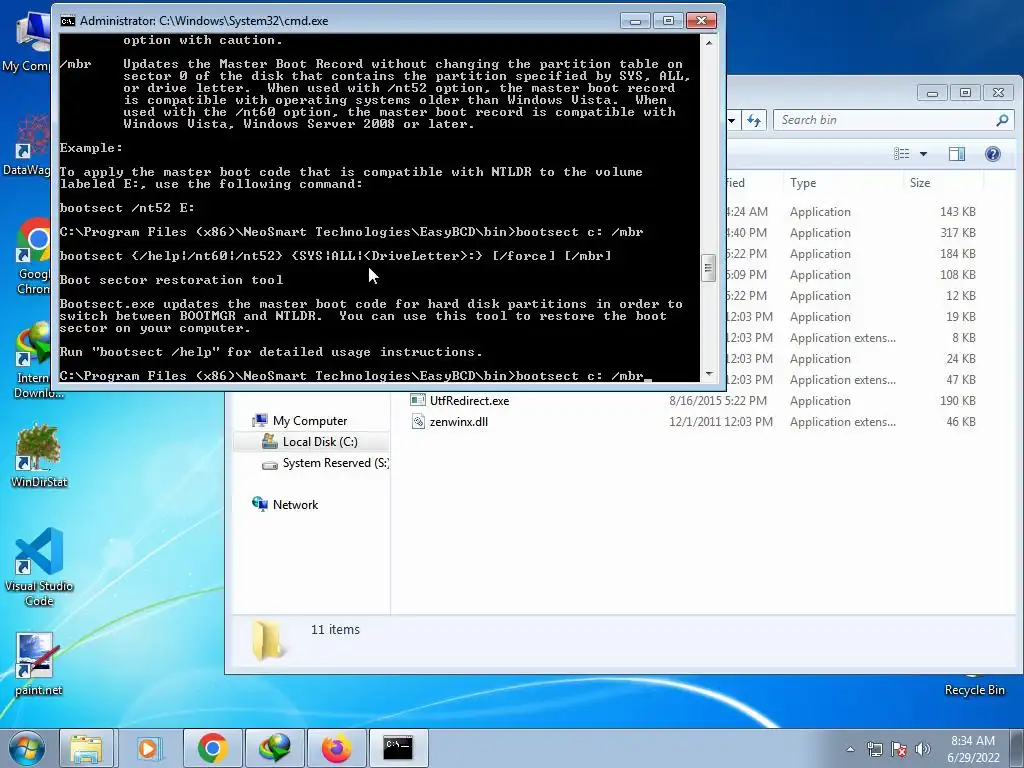Toggle the Explorer preview pane button
The width and height of the screenshot is (1024, 768).
[x=957, y=154]
